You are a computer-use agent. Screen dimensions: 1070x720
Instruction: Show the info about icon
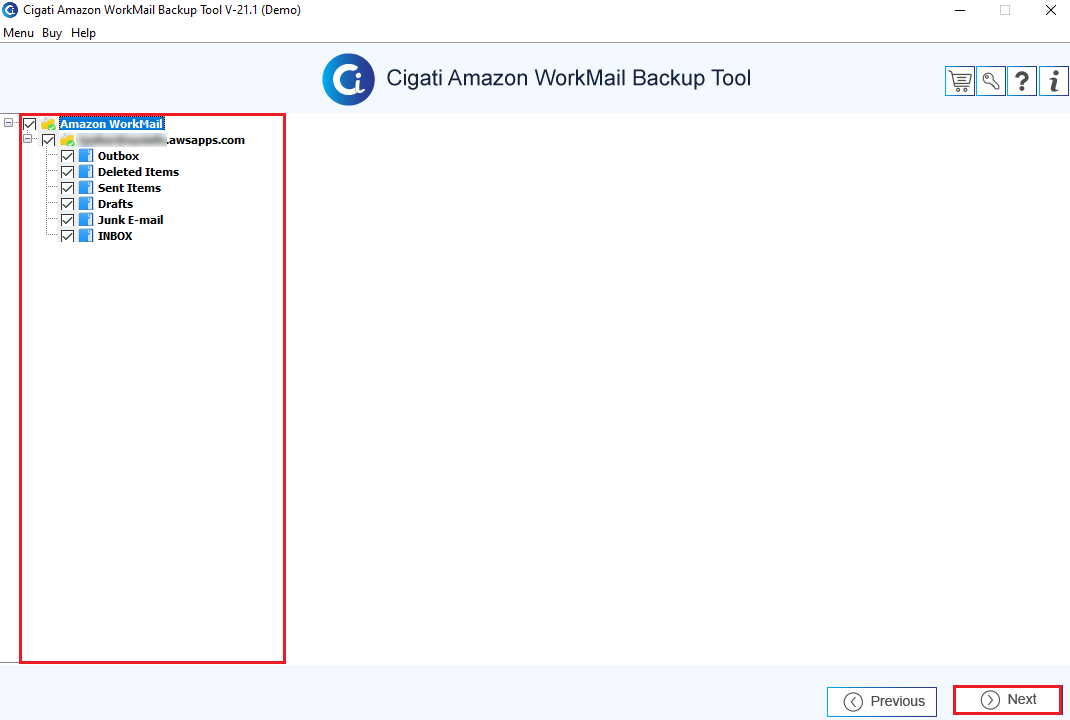(x=1054, y=81)
